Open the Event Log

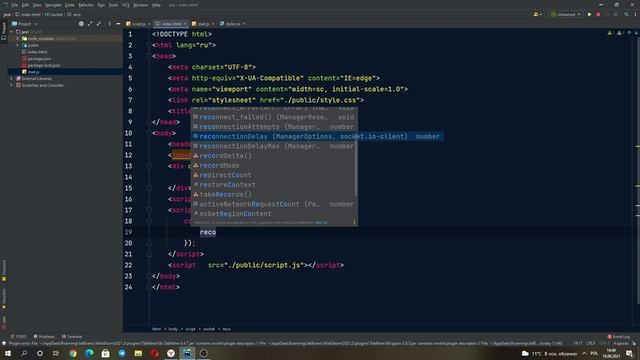[619, 337]
